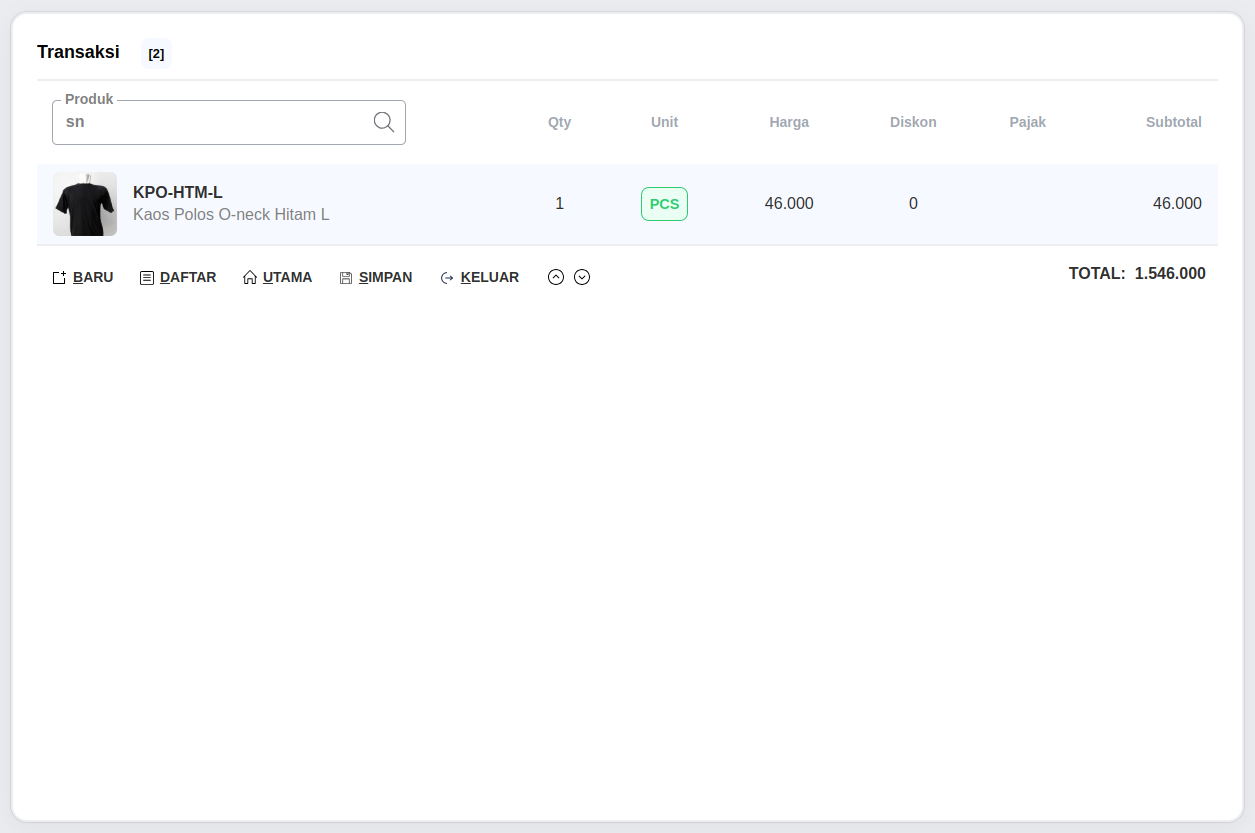Viewport: 1255px width, 833px height.
Task: Go to UTAMA home
Action: click(x=277, y=277)
